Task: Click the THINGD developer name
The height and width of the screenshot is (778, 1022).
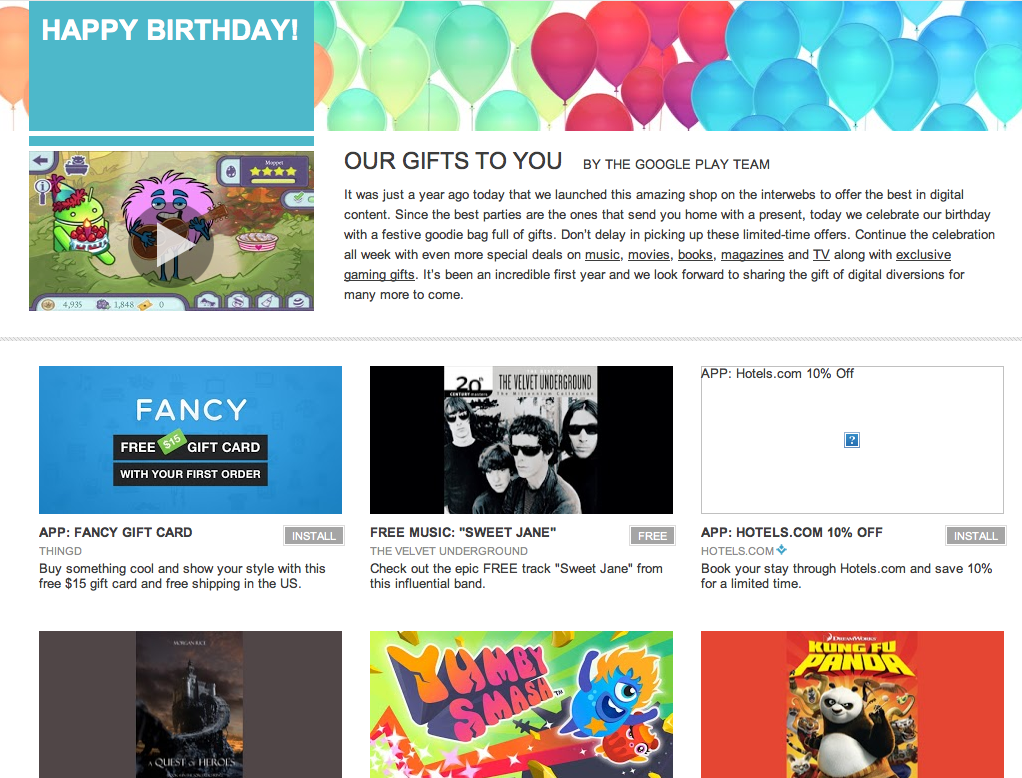Action: [x=60, y=551]
